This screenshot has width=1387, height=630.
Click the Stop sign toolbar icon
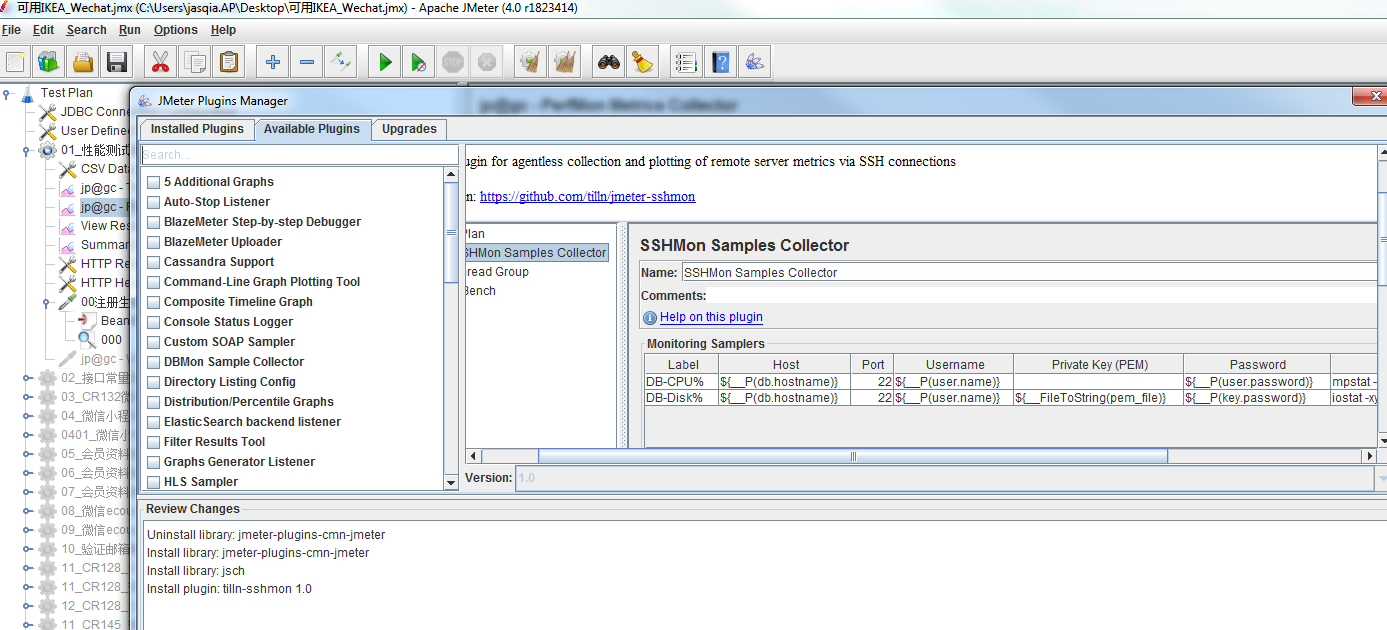pos(453,62)
